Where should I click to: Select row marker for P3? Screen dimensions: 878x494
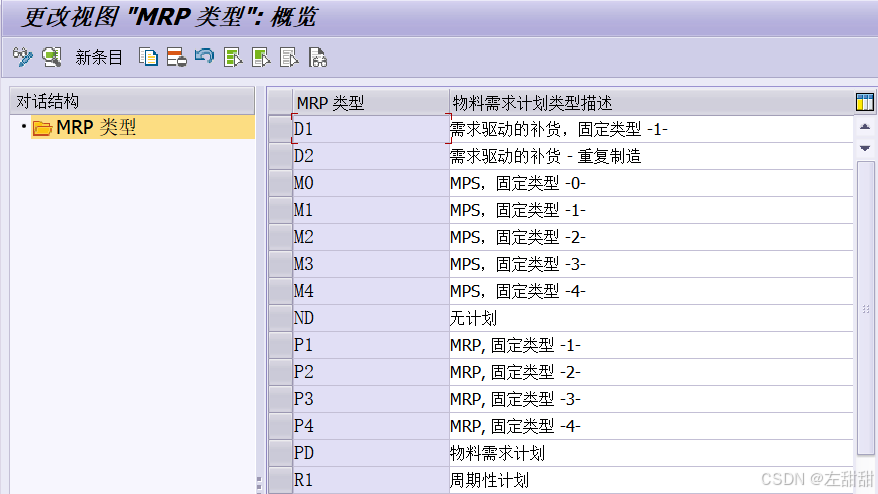click(x=280, y=399)
